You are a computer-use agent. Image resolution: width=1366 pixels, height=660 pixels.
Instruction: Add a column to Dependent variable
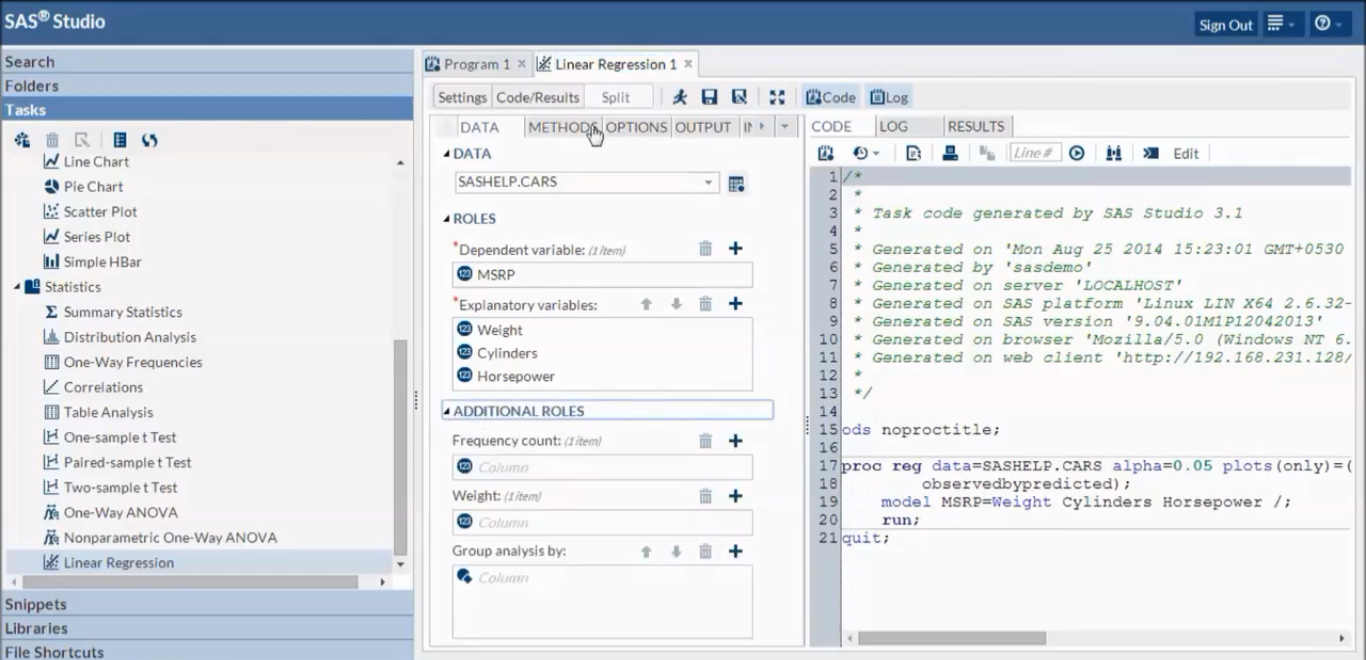click(735, 248)
